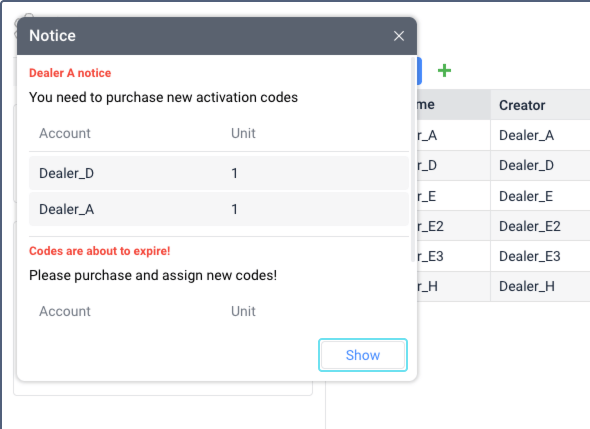The image size is (590, 429).
Task: Click the Codes are about to expire heading
Action: 100,251
